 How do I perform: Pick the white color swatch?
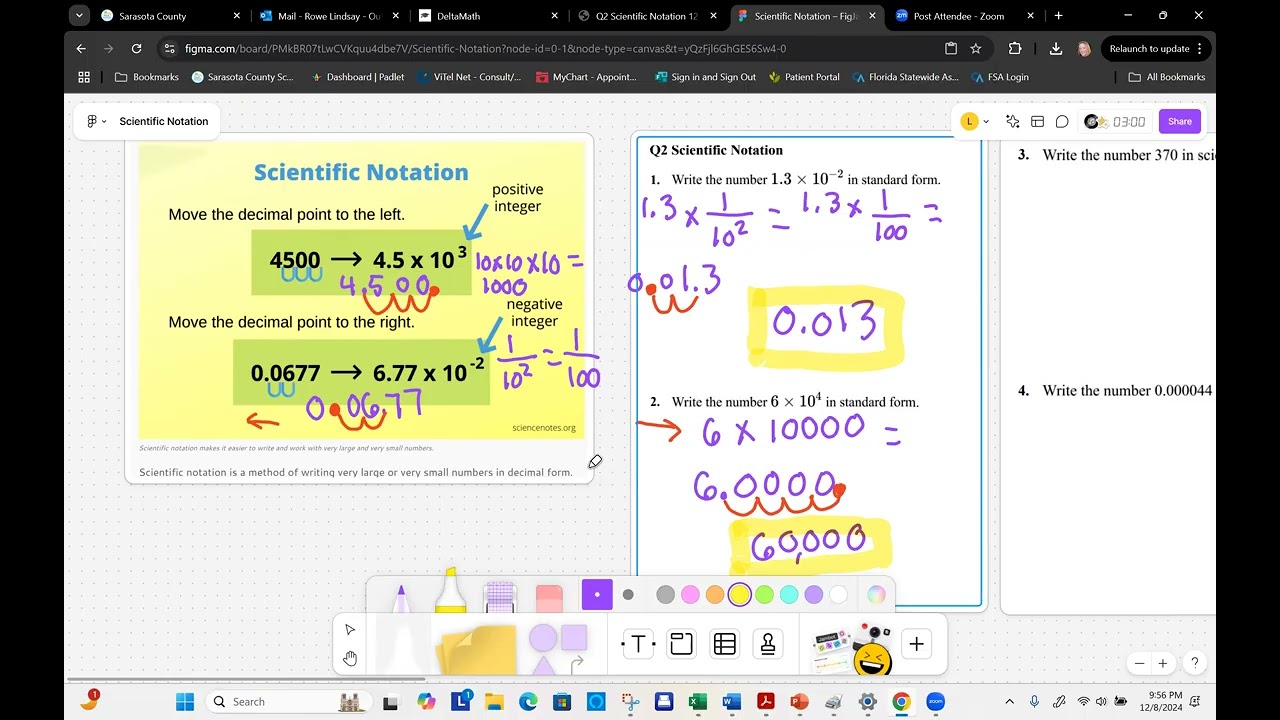point(838,595)
